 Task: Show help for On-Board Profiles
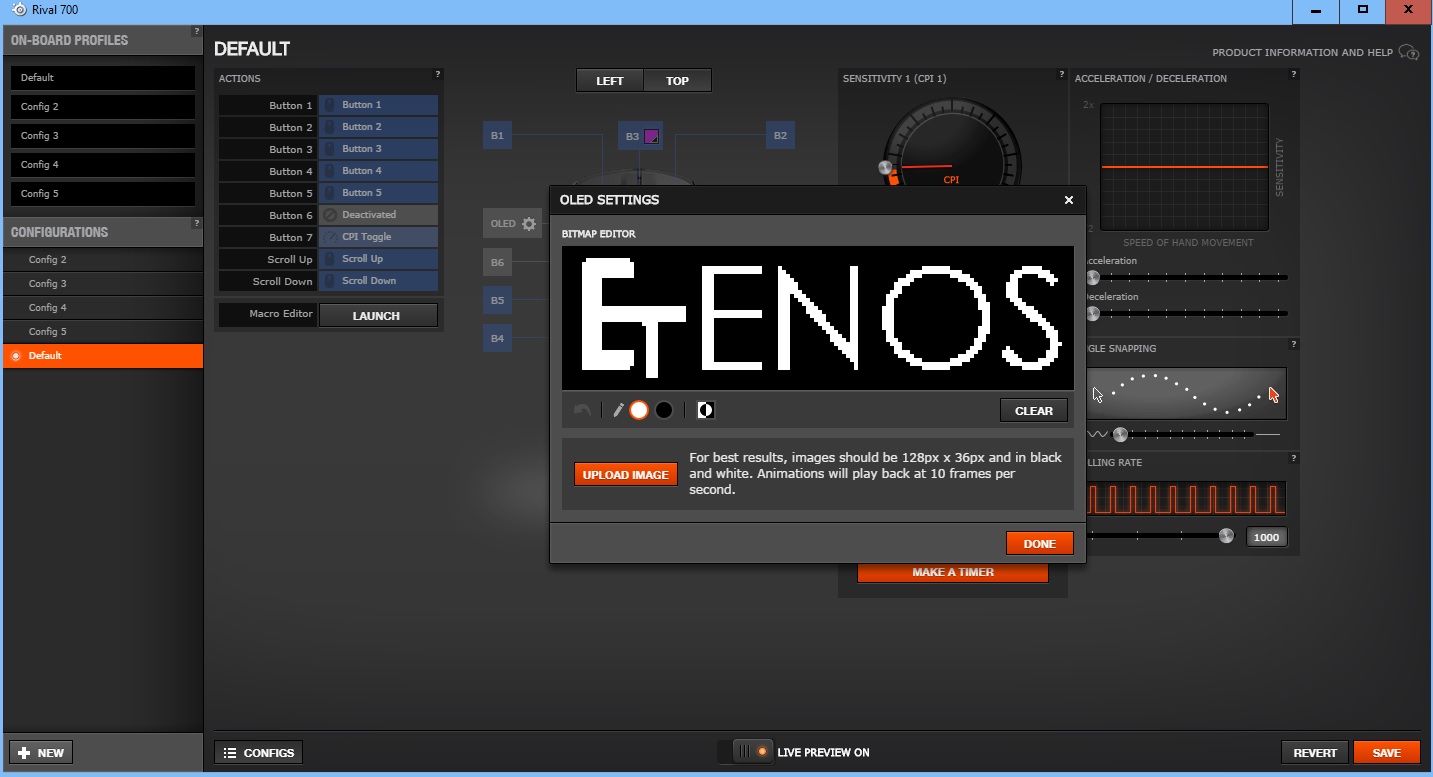click(x=197, y=32)
